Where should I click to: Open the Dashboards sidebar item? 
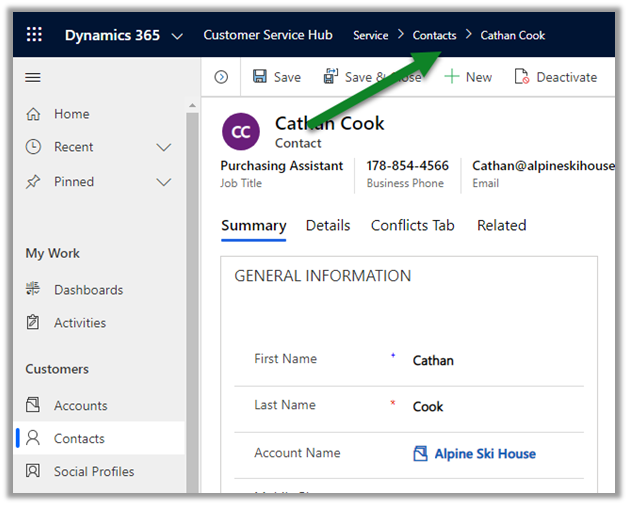pos(88,290)
